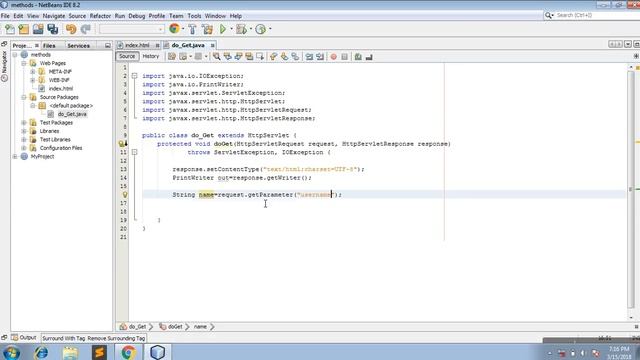Open Chrome from Windows taskbar
Image resolution: width=640 pixels, height=360 pixels.
click(128, 352)
